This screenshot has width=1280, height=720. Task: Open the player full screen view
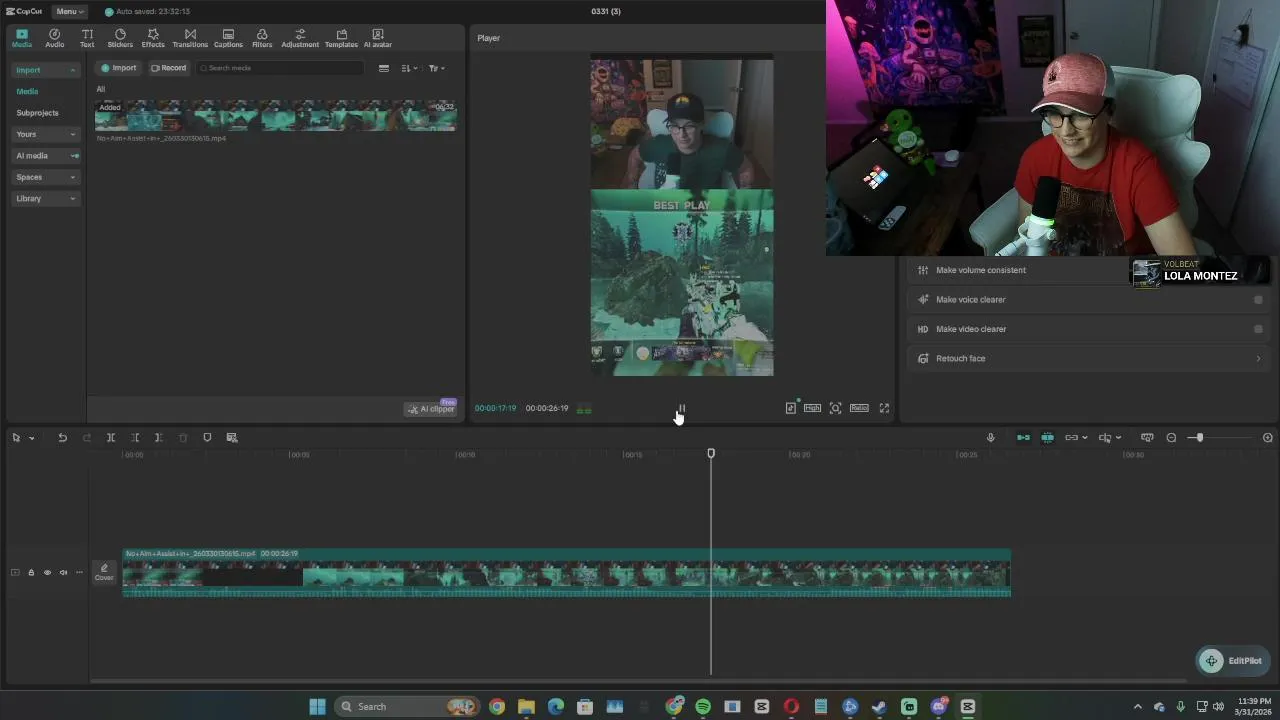pos(884,408)
